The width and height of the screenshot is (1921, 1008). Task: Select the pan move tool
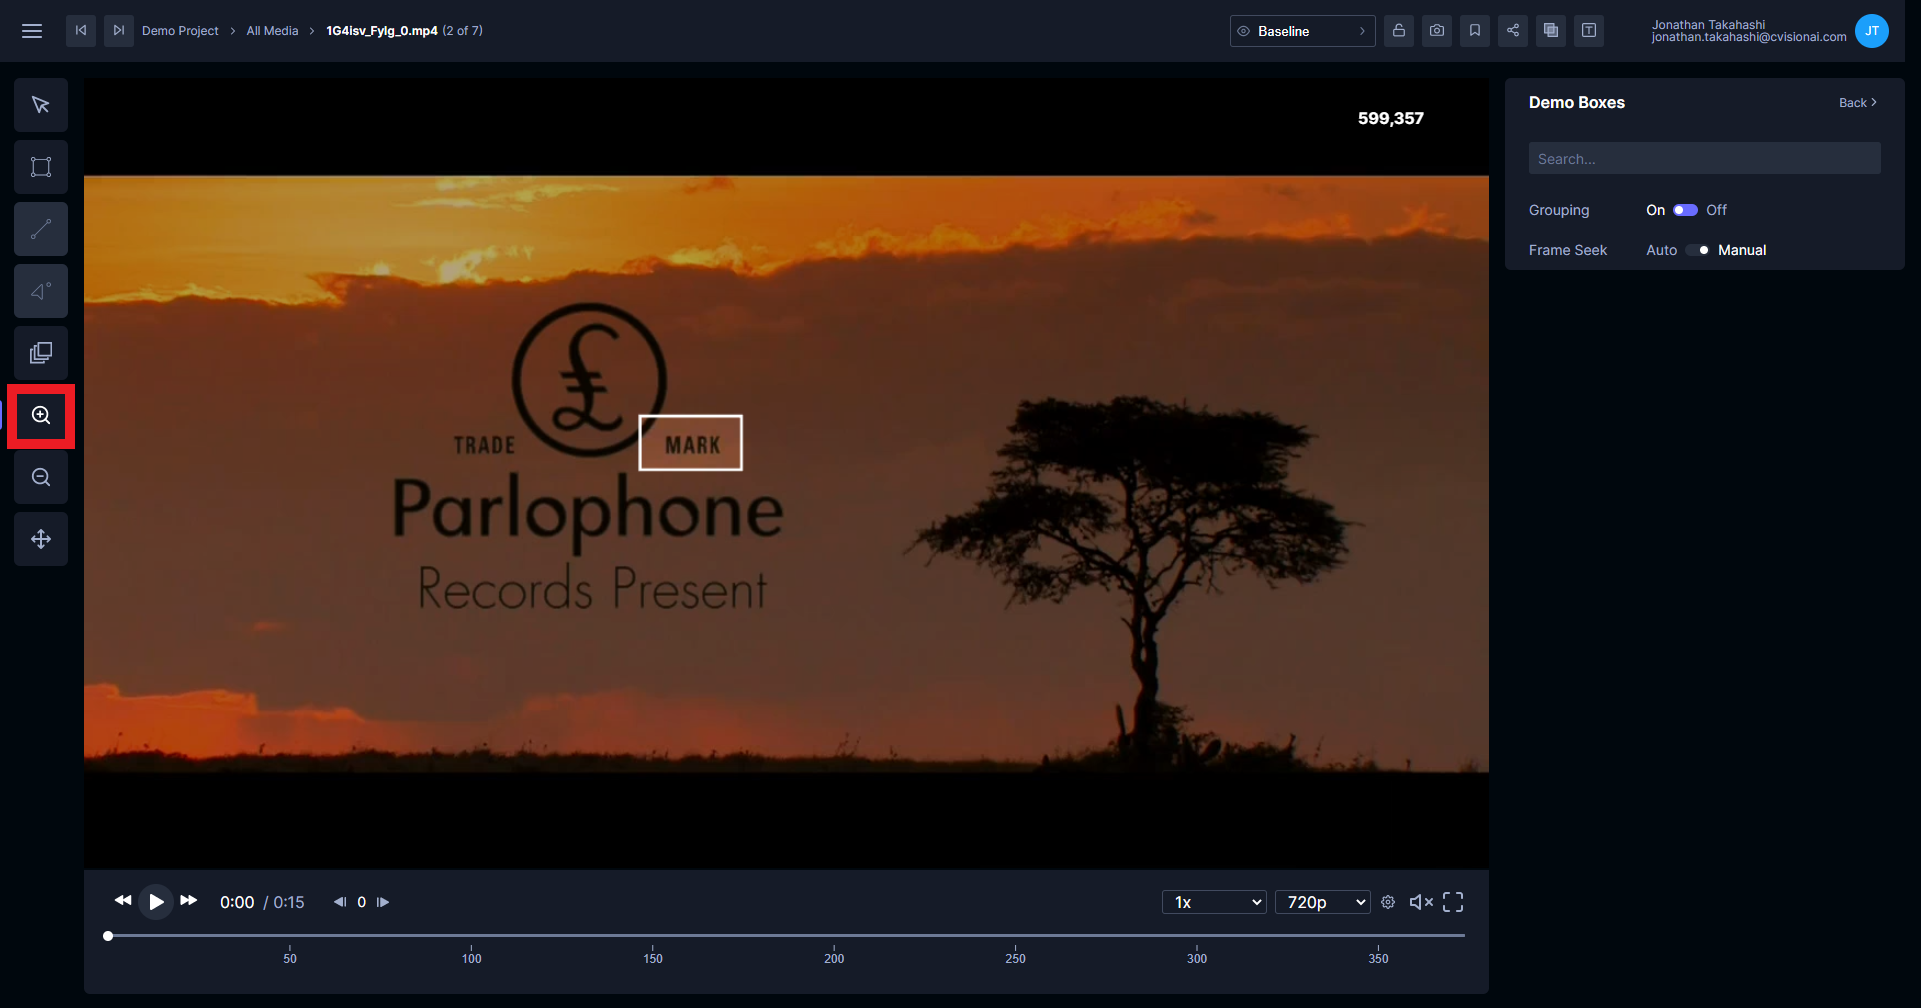[x=41, y=539]
